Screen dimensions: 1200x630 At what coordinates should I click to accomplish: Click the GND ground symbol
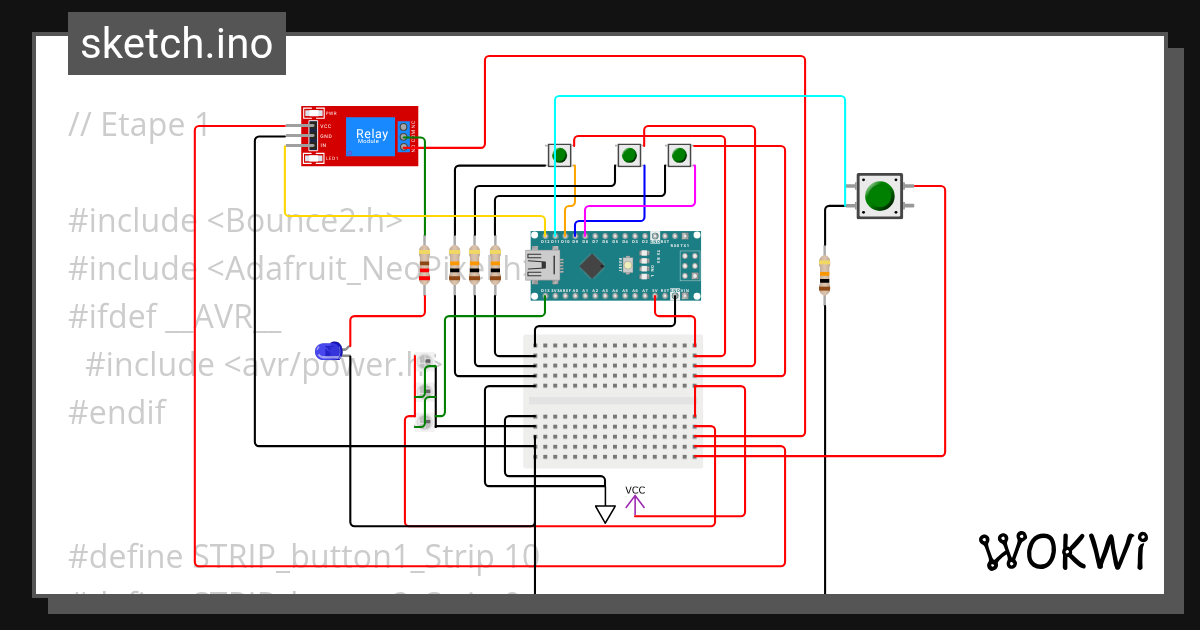(x=603, y=511)
